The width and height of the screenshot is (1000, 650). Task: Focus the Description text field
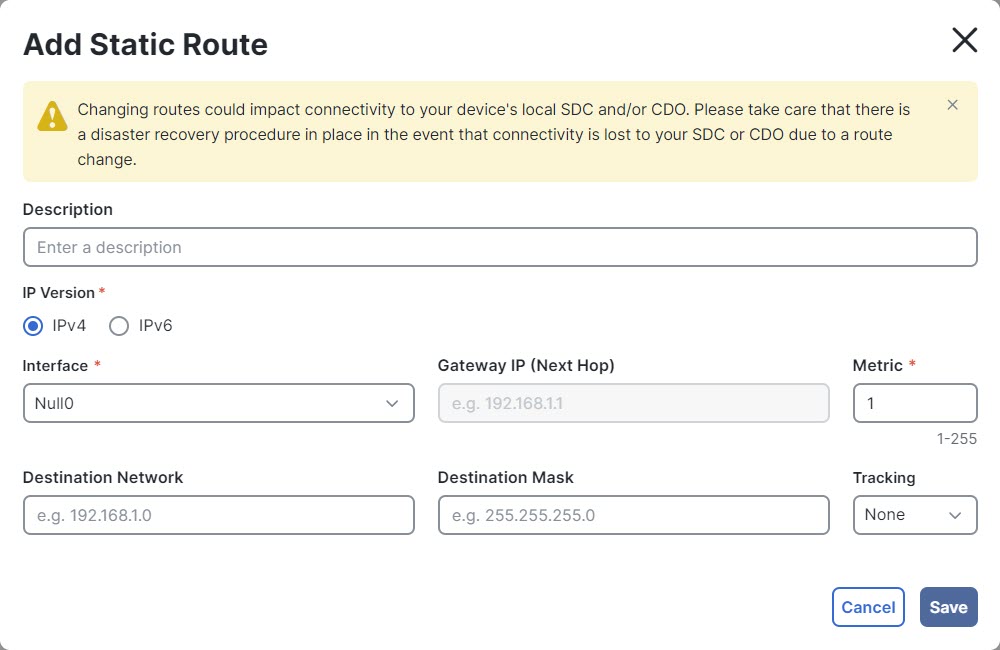[499, 247]
